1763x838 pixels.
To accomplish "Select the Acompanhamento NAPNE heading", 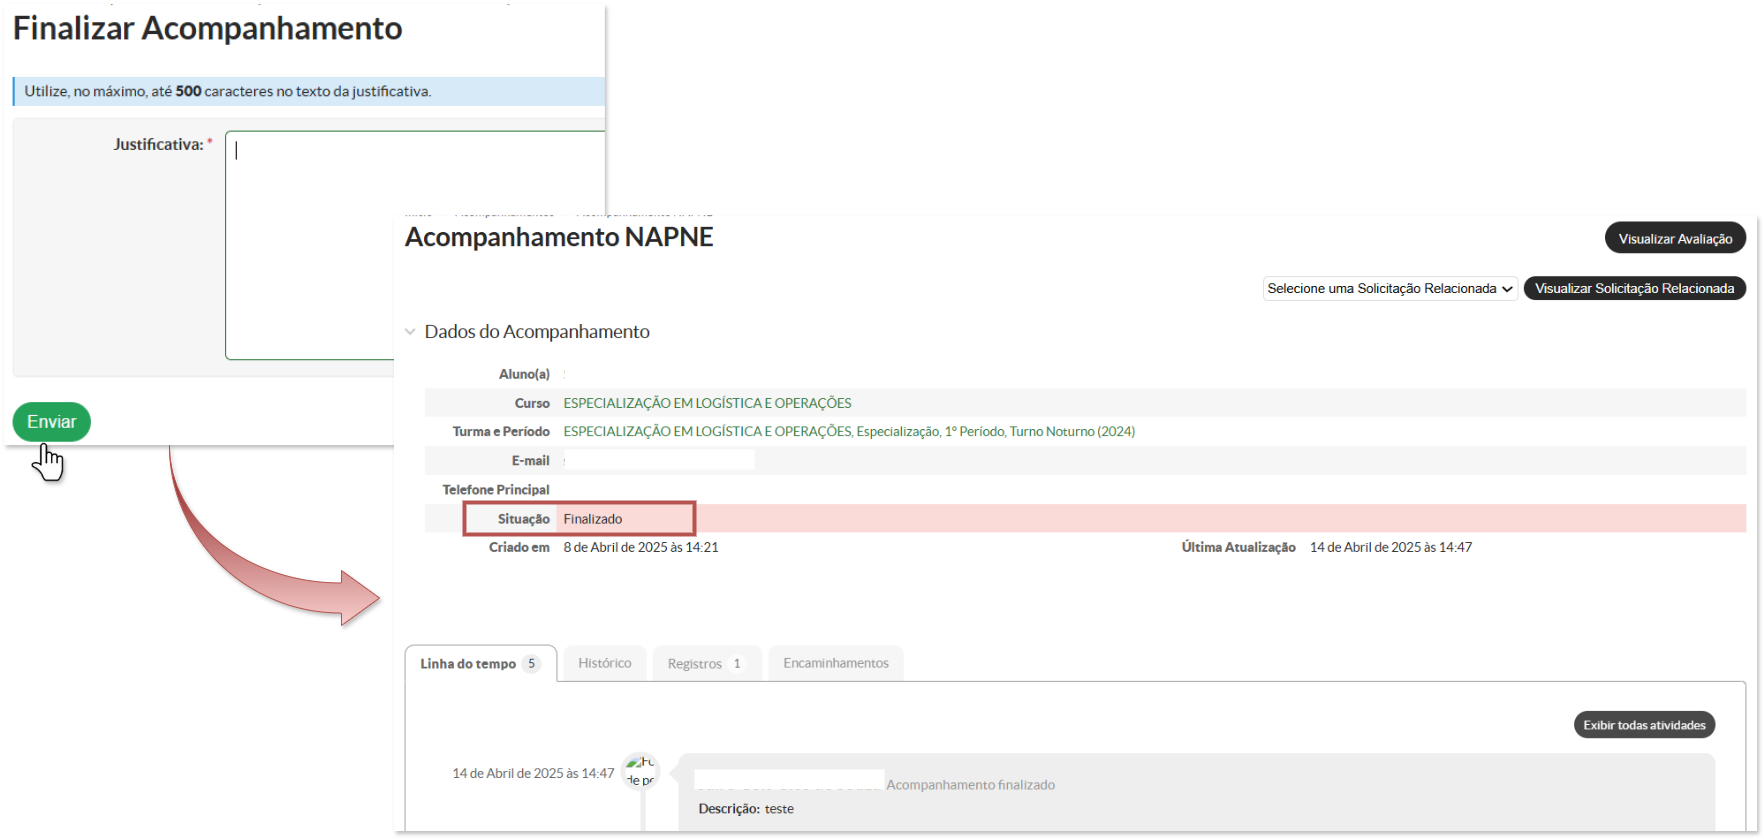I will coord(559,237).
